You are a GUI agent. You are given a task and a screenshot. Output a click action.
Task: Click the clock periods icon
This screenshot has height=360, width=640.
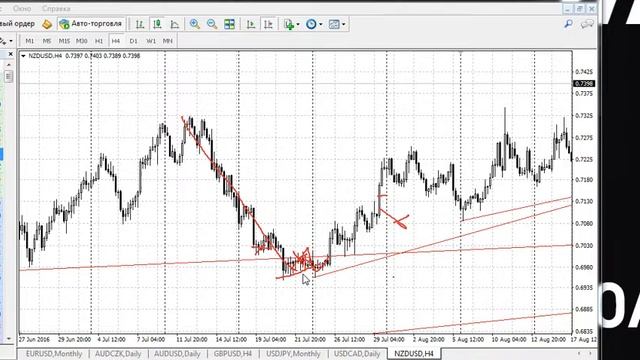point(311,24)
